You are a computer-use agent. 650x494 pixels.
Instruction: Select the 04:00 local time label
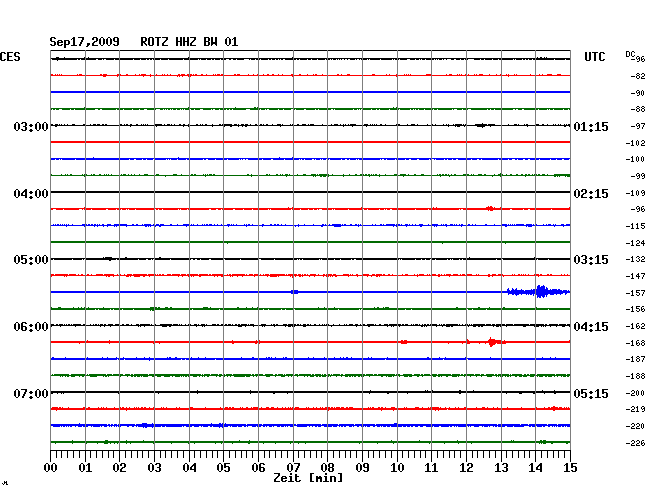tap(31, 194)
